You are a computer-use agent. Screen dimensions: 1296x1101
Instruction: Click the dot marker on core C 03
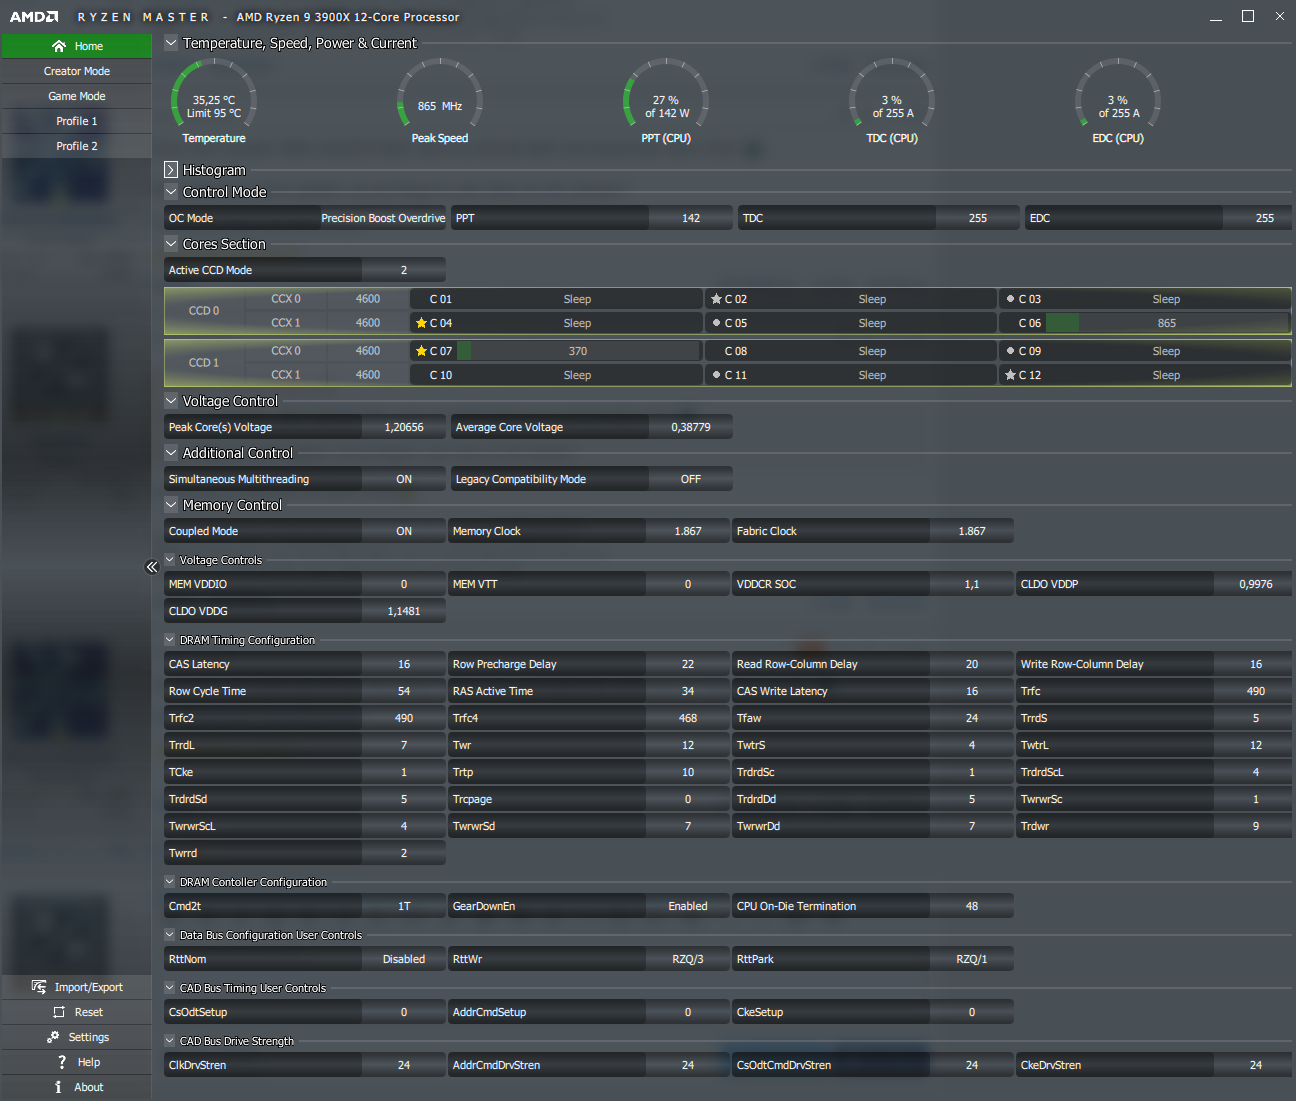(x=1010, y=299)
